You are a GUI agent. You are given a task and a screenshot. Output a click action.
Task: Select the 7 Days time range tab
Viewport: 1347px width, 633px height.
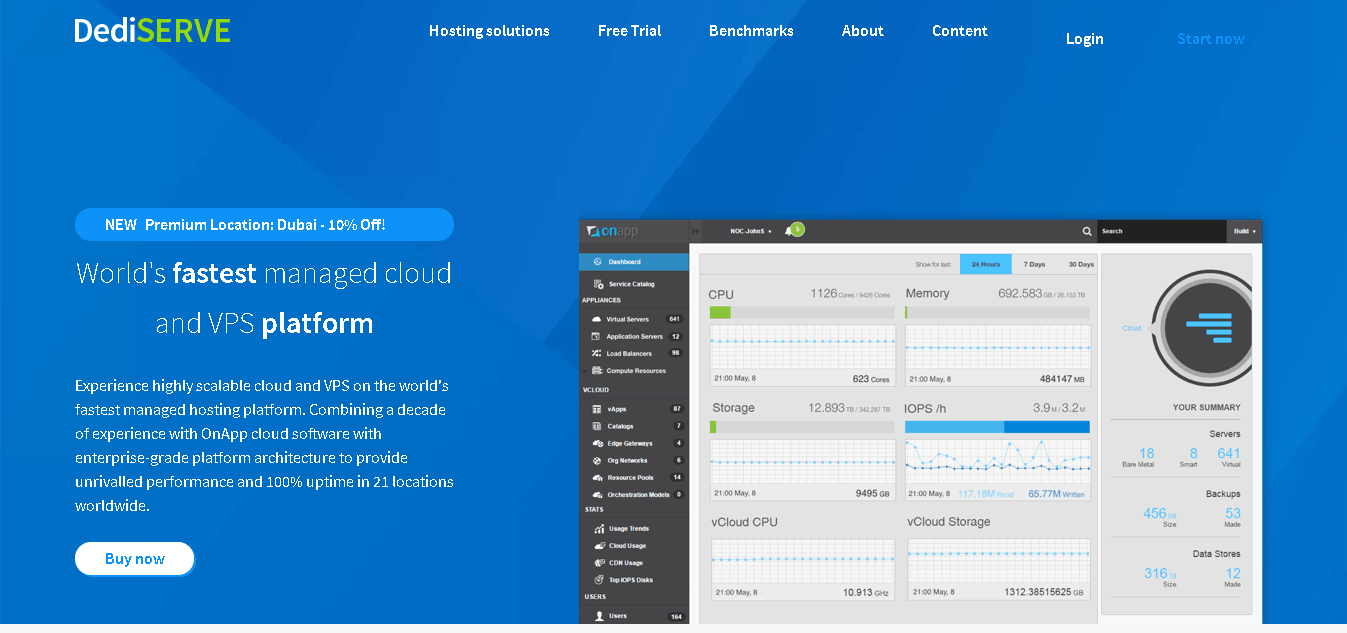(1036, 264)
